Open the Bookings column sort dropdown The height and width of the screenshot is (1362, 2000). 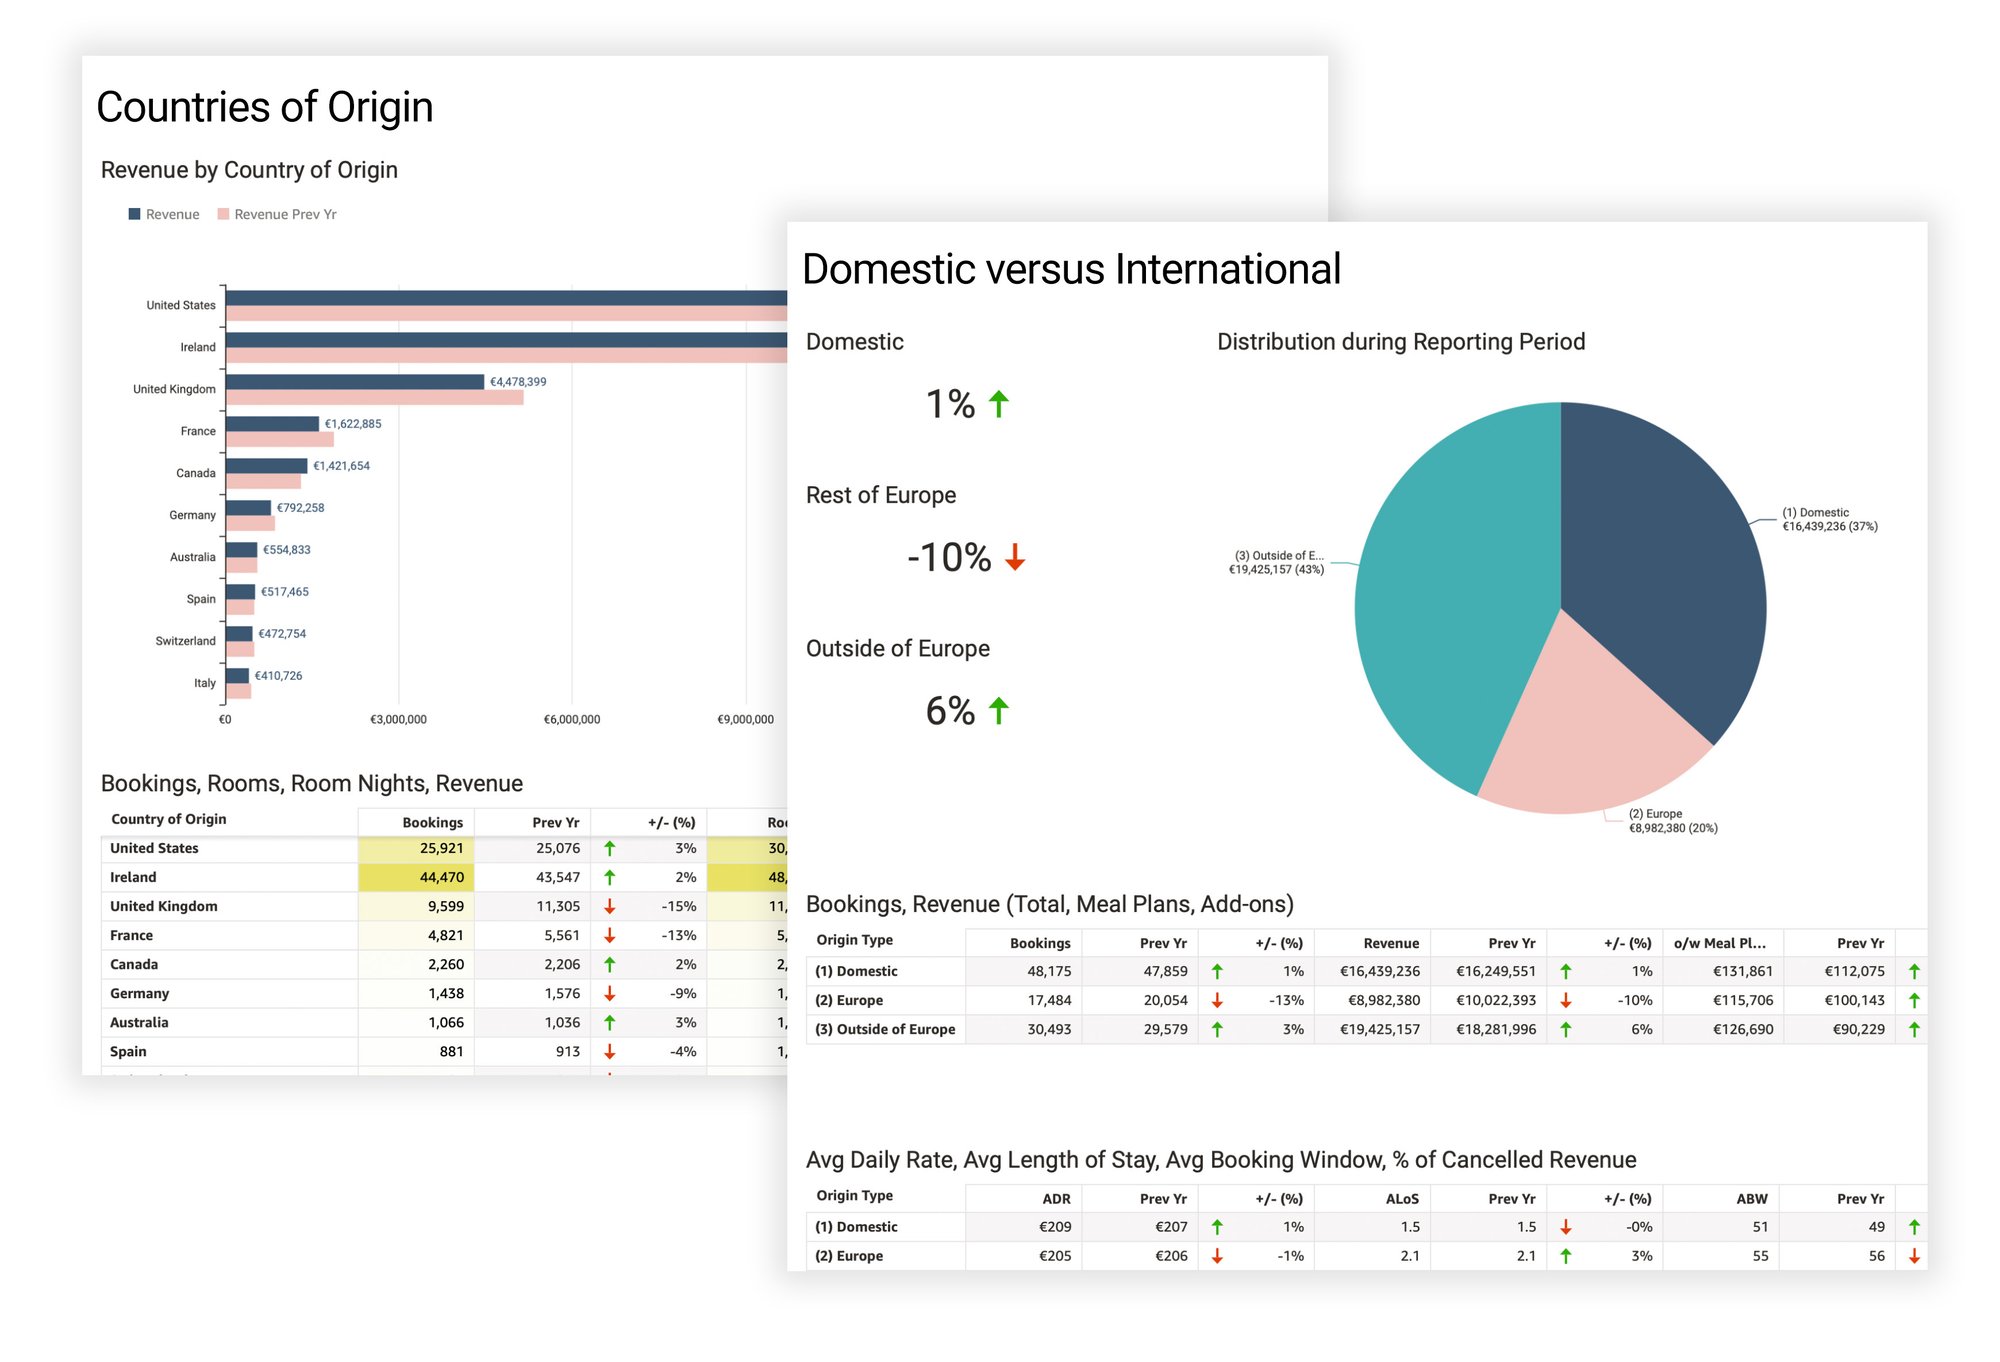[x=433, y=822]
